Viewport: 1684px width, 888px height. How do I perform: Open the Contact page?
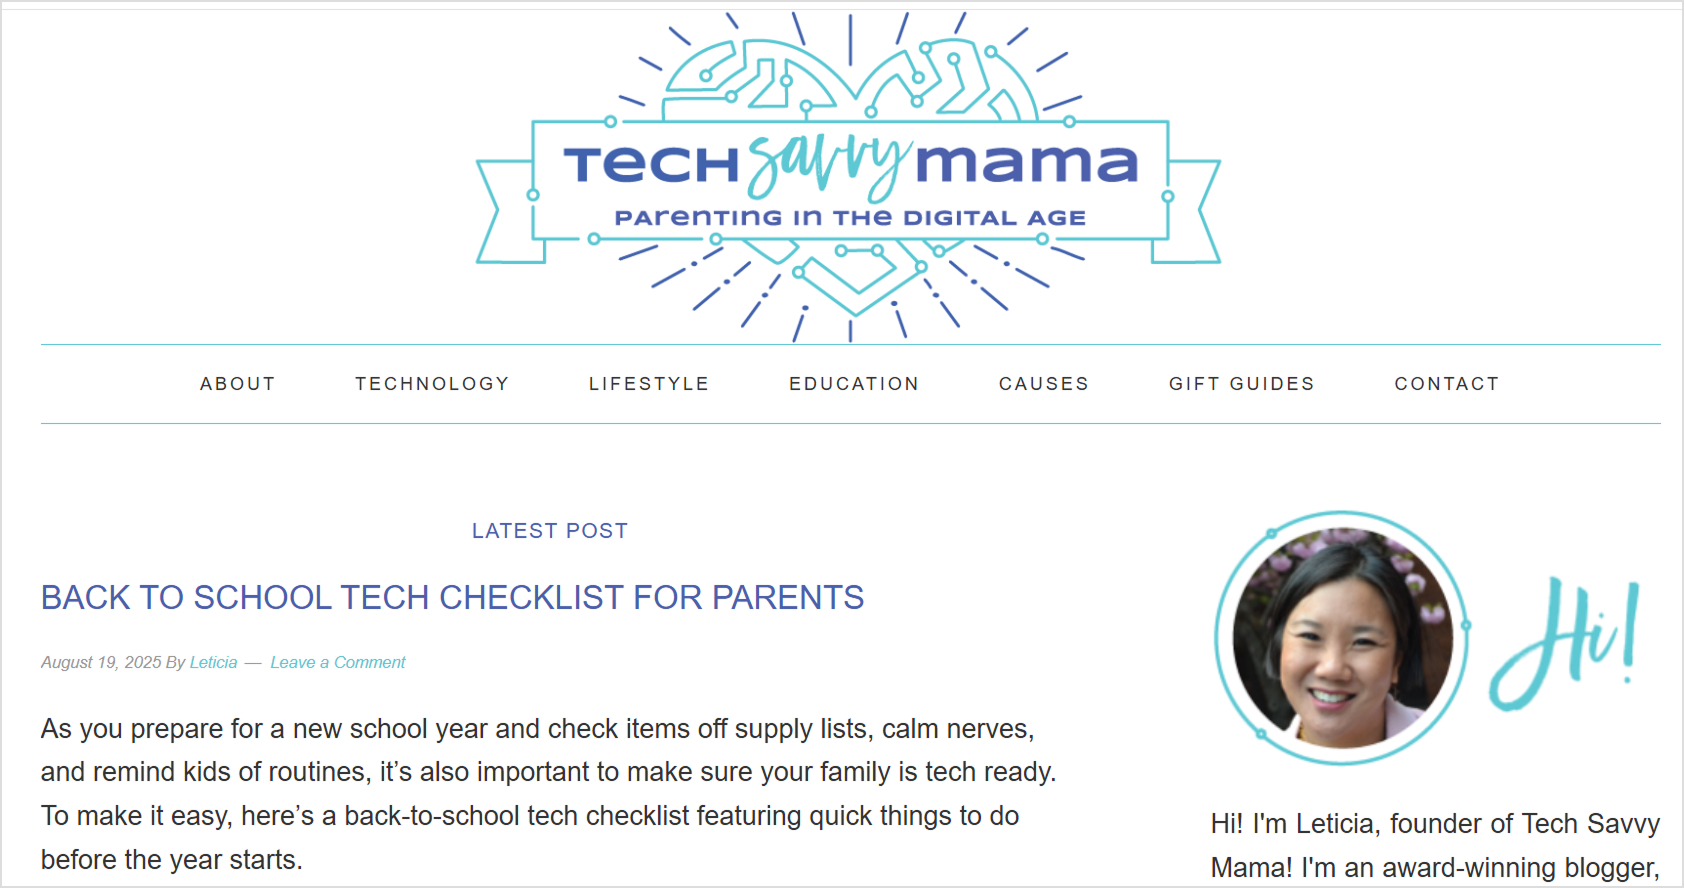[1447, 384]
